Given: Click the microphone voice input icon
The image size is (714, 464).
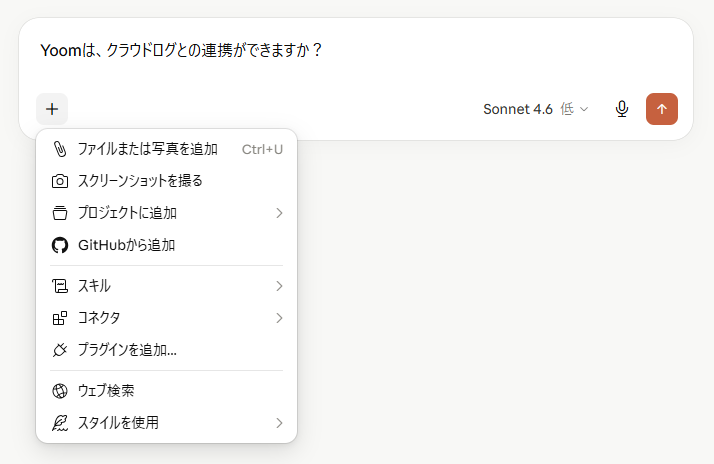Looking at the screenshot, I should [x=622, y=109].
